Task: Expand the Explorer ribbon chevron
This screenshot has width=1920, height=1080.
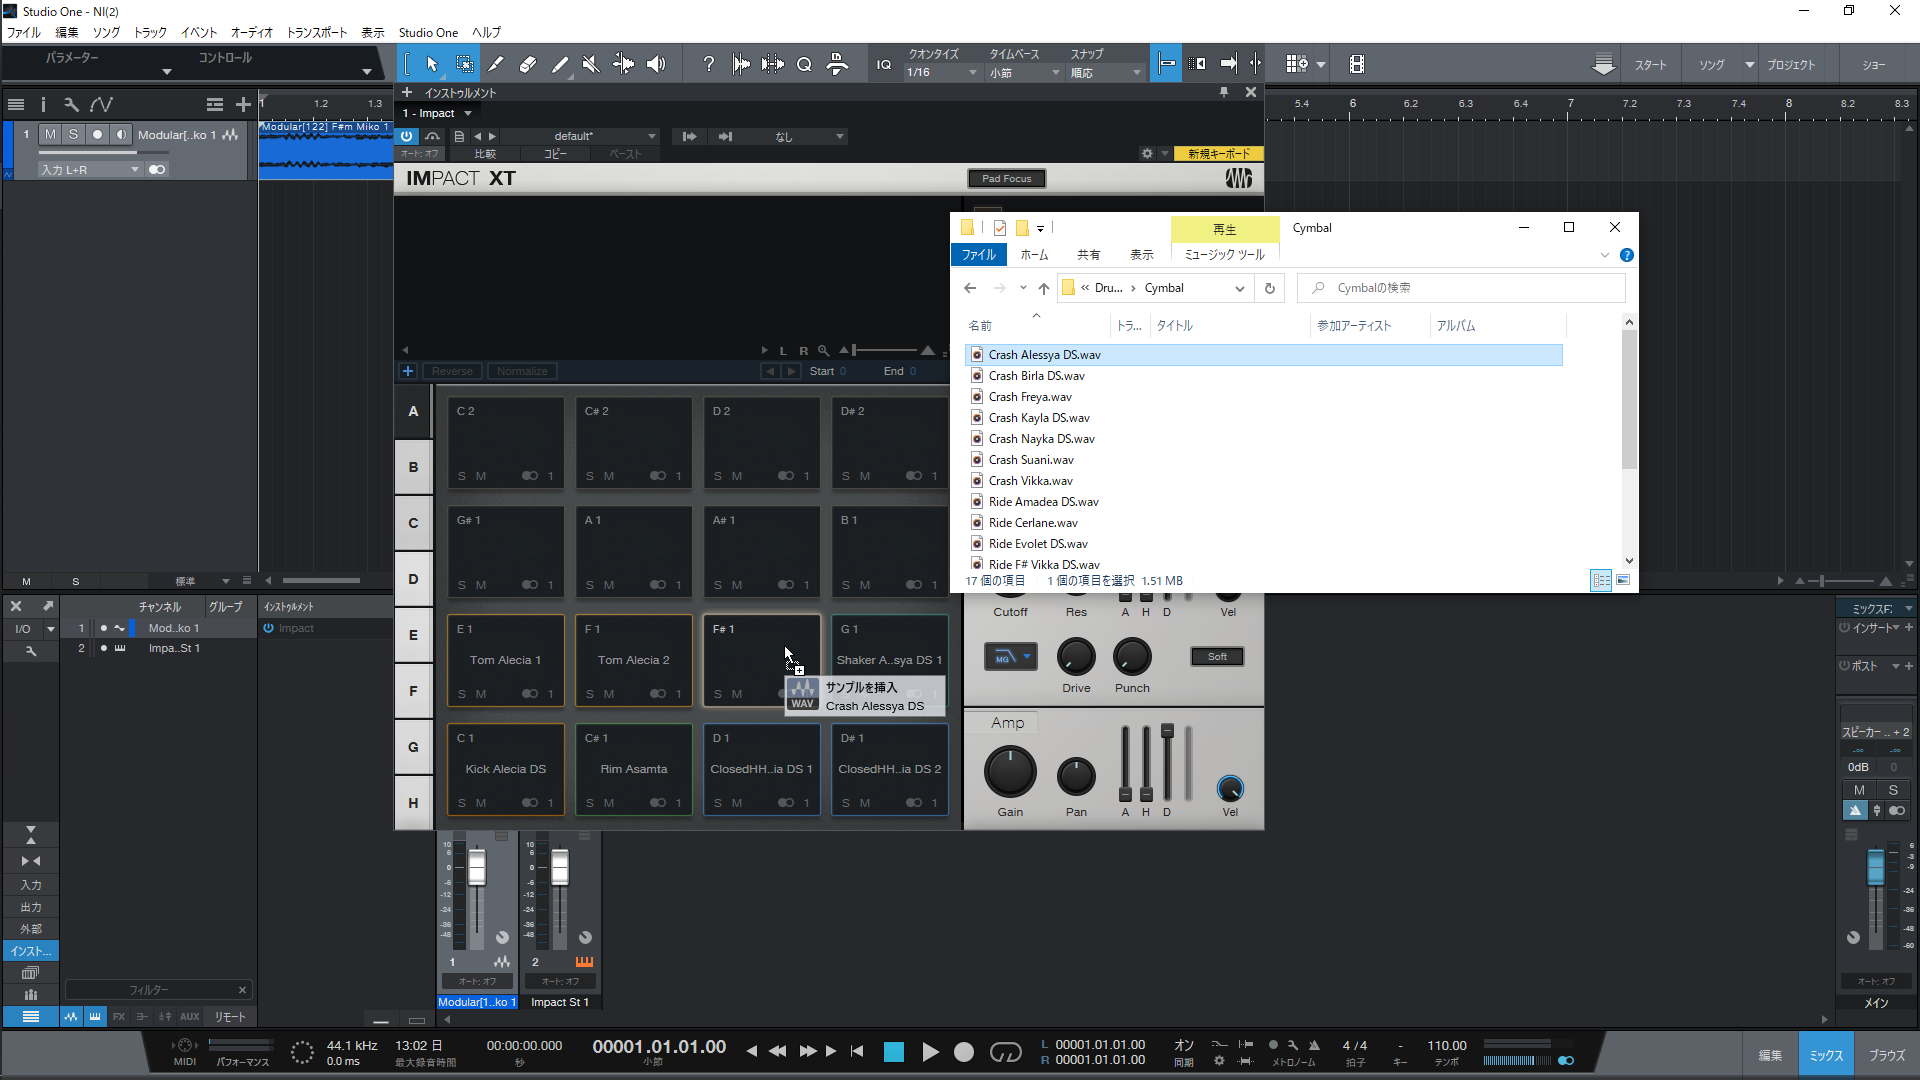Action: point(1605,255)
